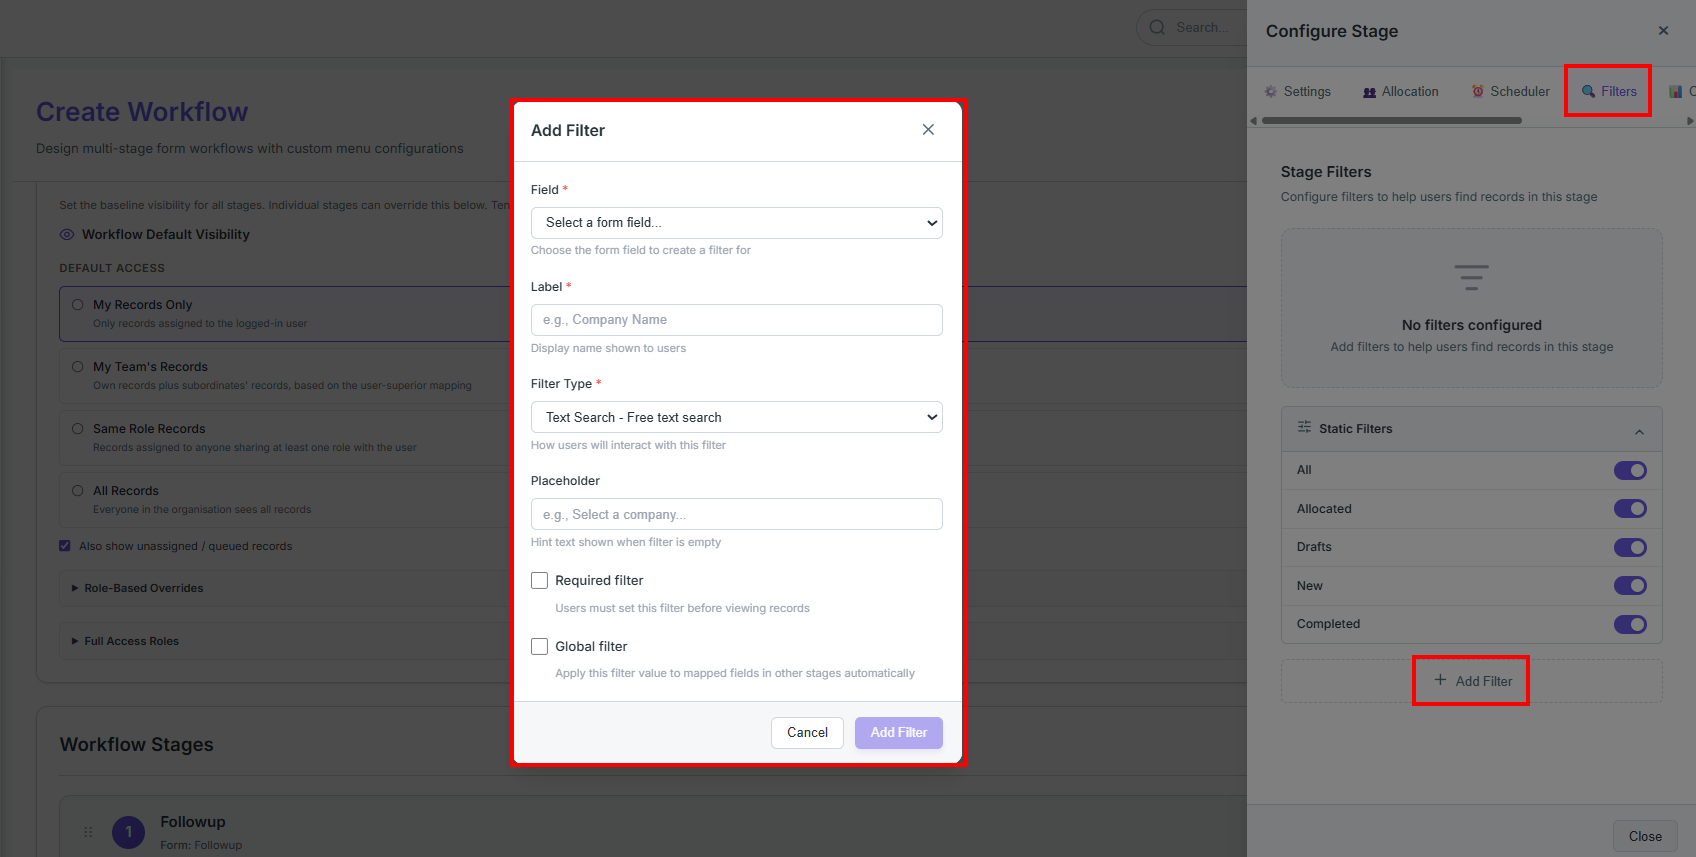Switch to the Allocation tab
The width and height of the screenshot is (1696, 857).
point(1400,91)
